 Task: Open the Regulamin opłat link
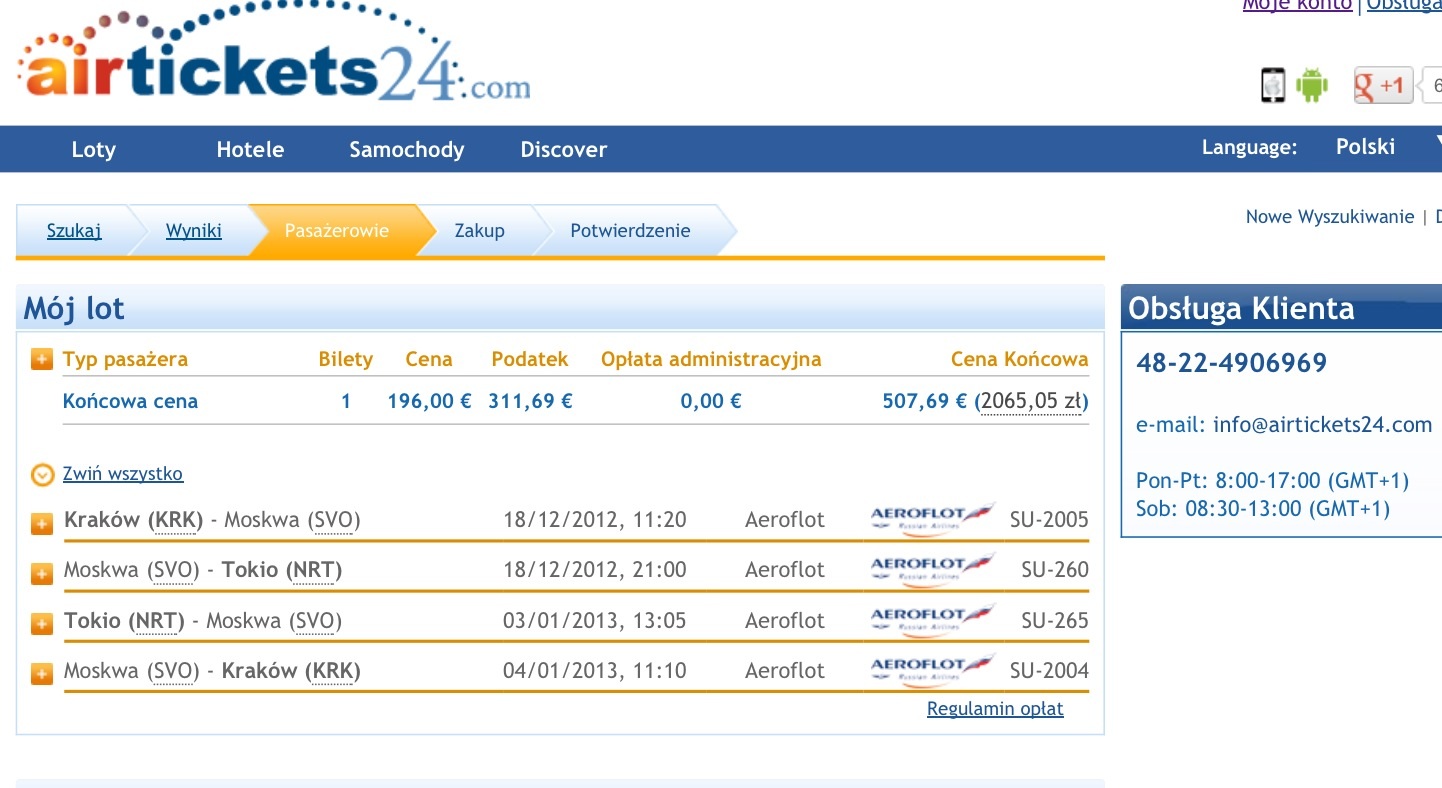[x=995, y=709]
